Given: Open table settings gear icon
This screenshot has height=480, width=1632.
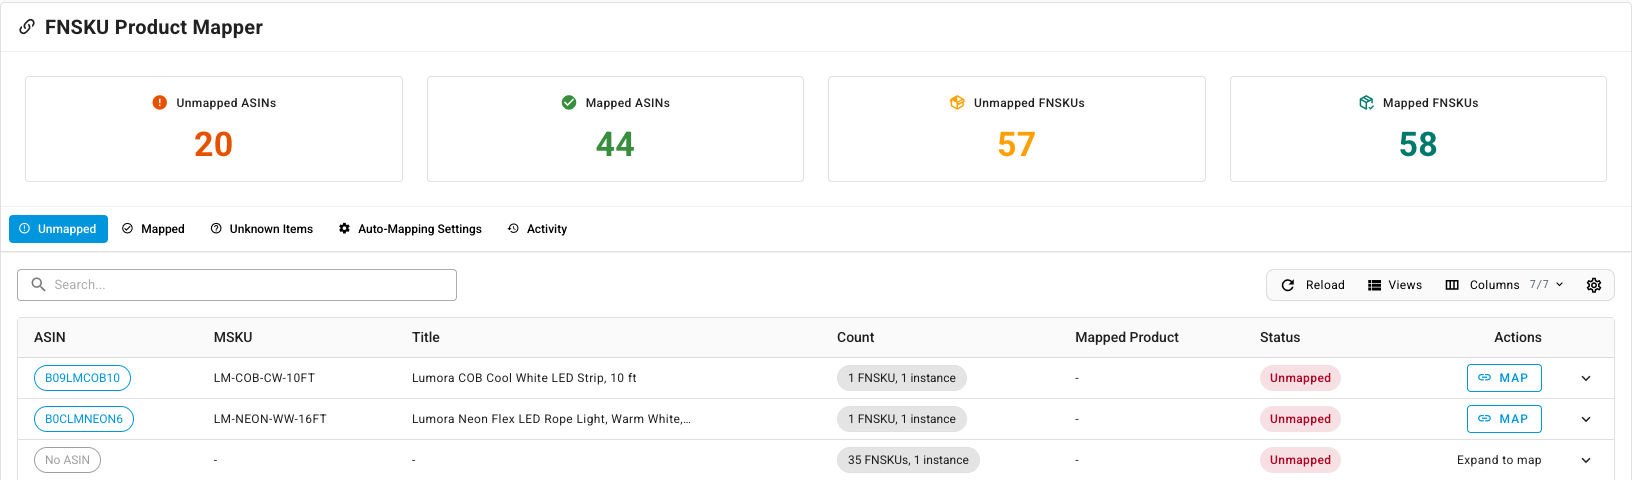Looking at the screenshot, I should 1594,285.
